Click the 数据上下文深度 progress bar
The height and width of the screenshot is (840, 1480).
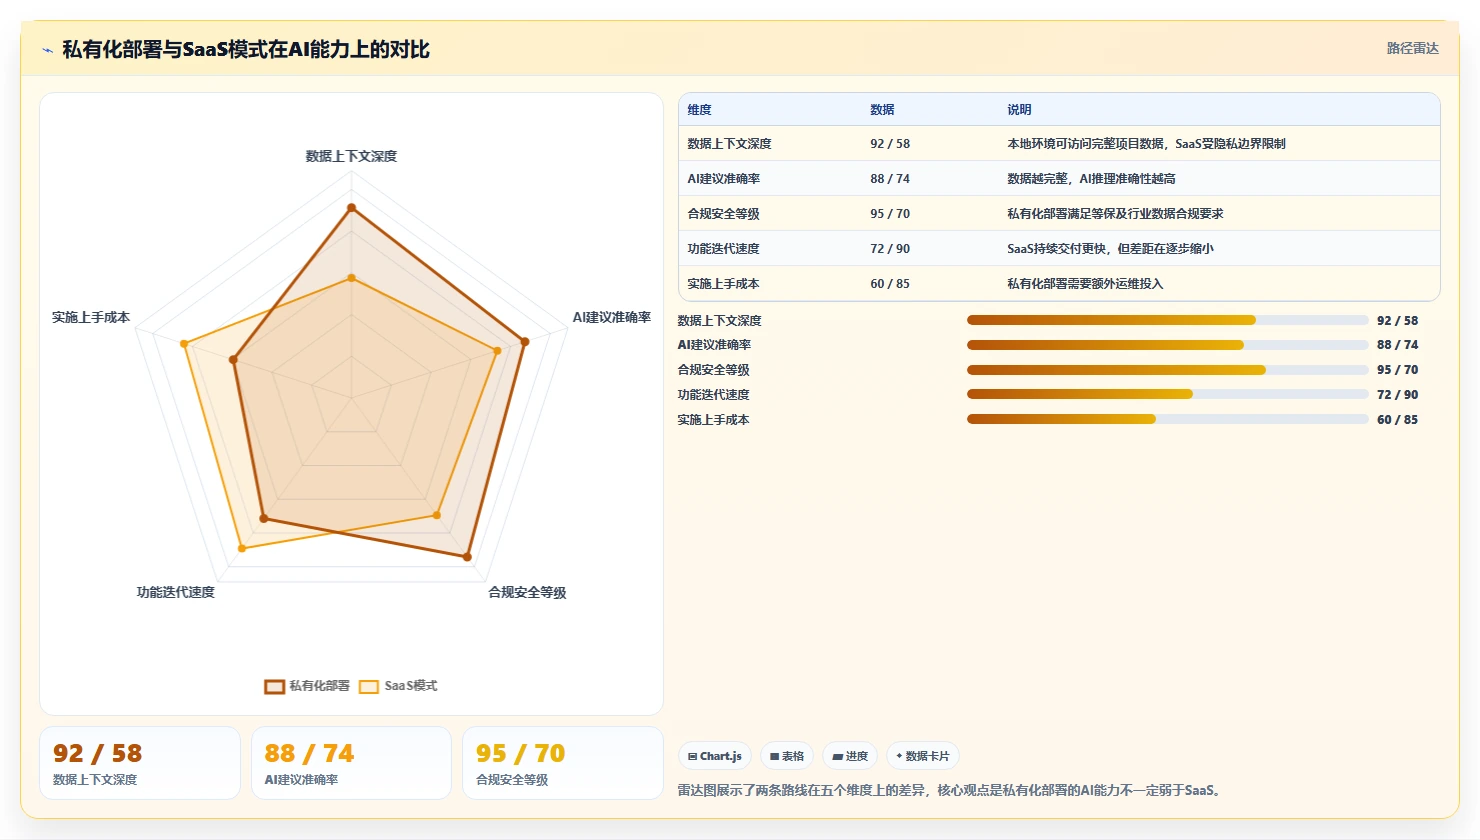coord(1167,320)
